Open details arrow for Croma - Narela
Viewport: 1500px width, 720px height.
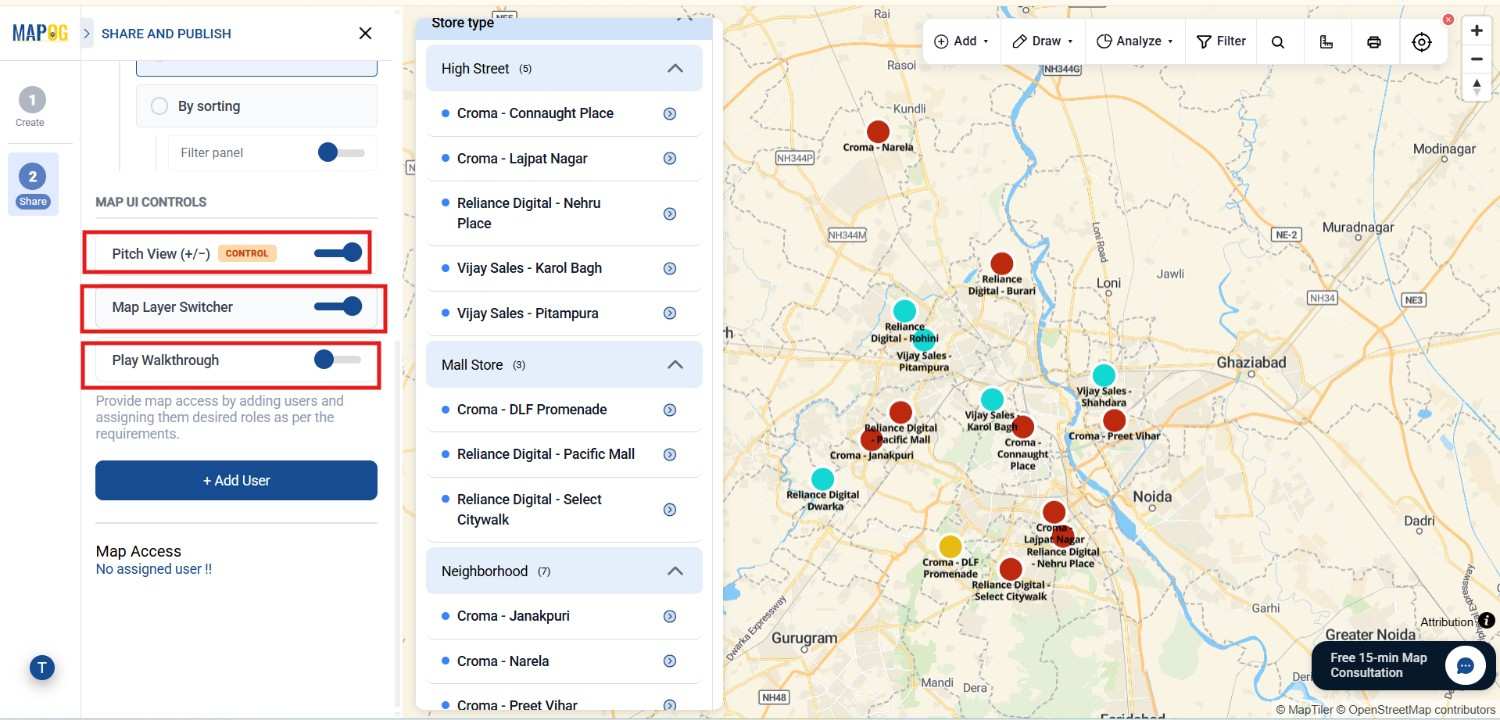coord(670,662)
